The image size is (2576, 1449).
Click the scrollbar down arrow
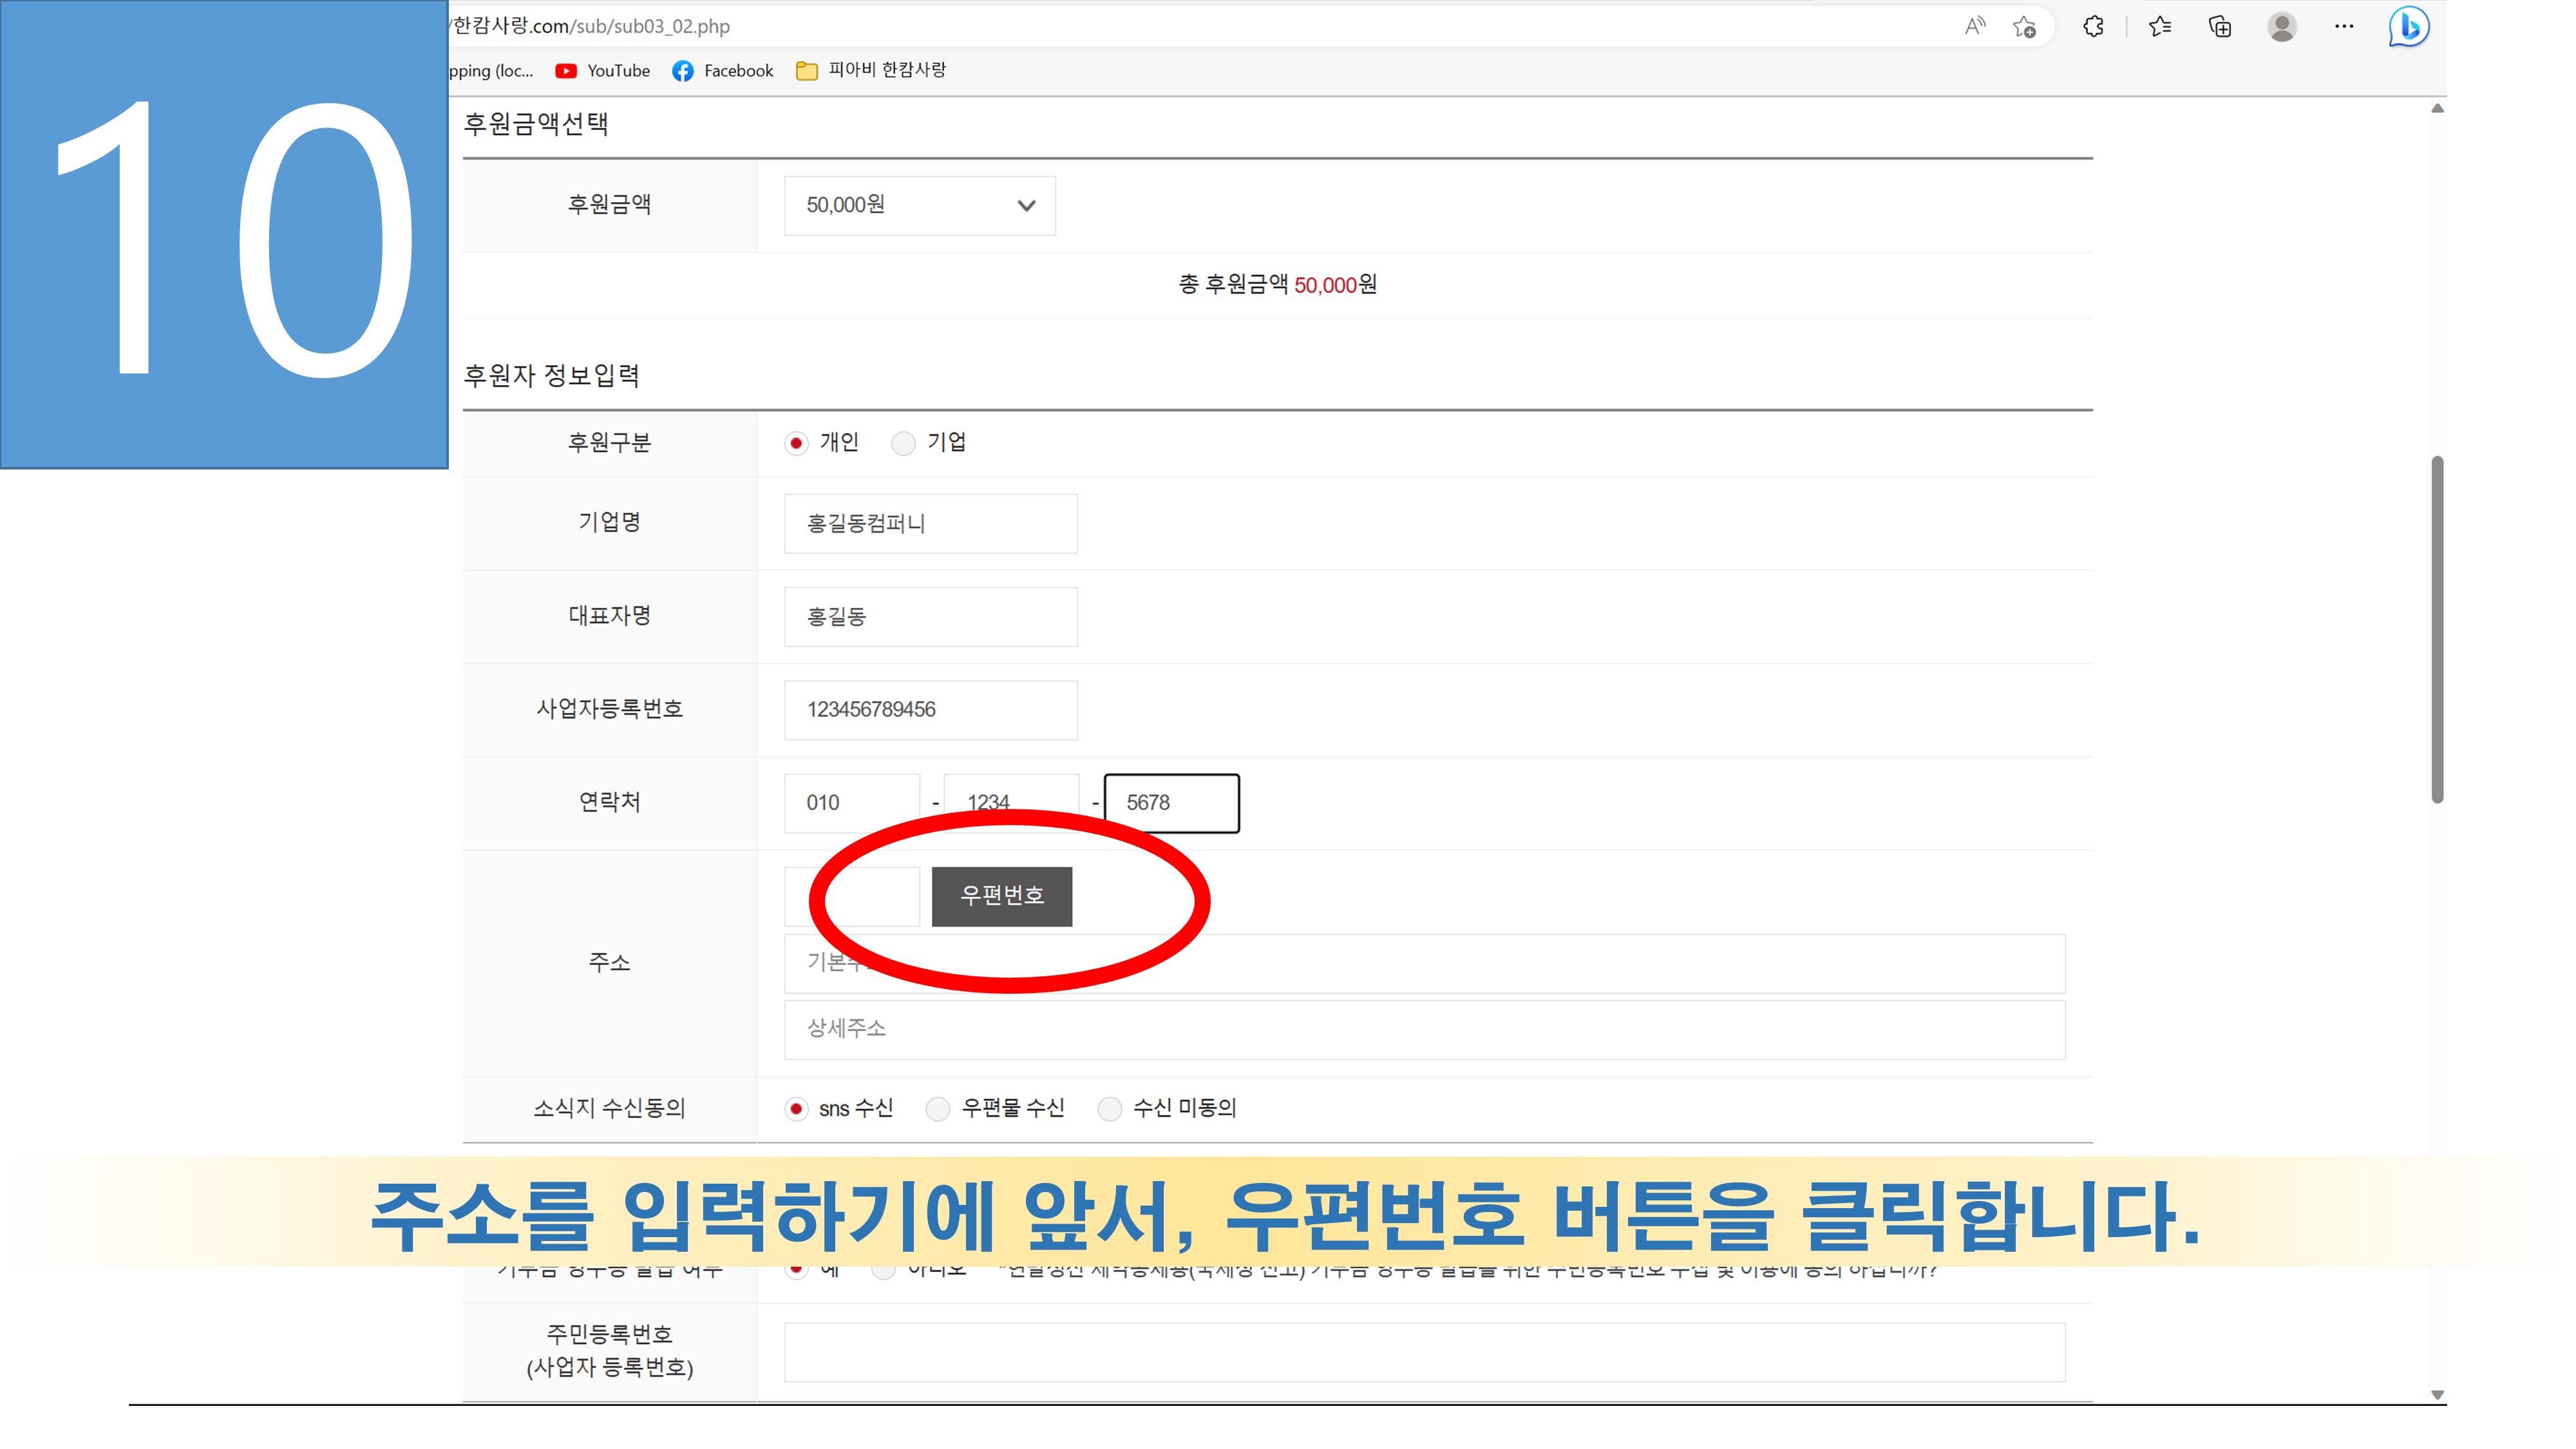[x=2438, y=1394]
